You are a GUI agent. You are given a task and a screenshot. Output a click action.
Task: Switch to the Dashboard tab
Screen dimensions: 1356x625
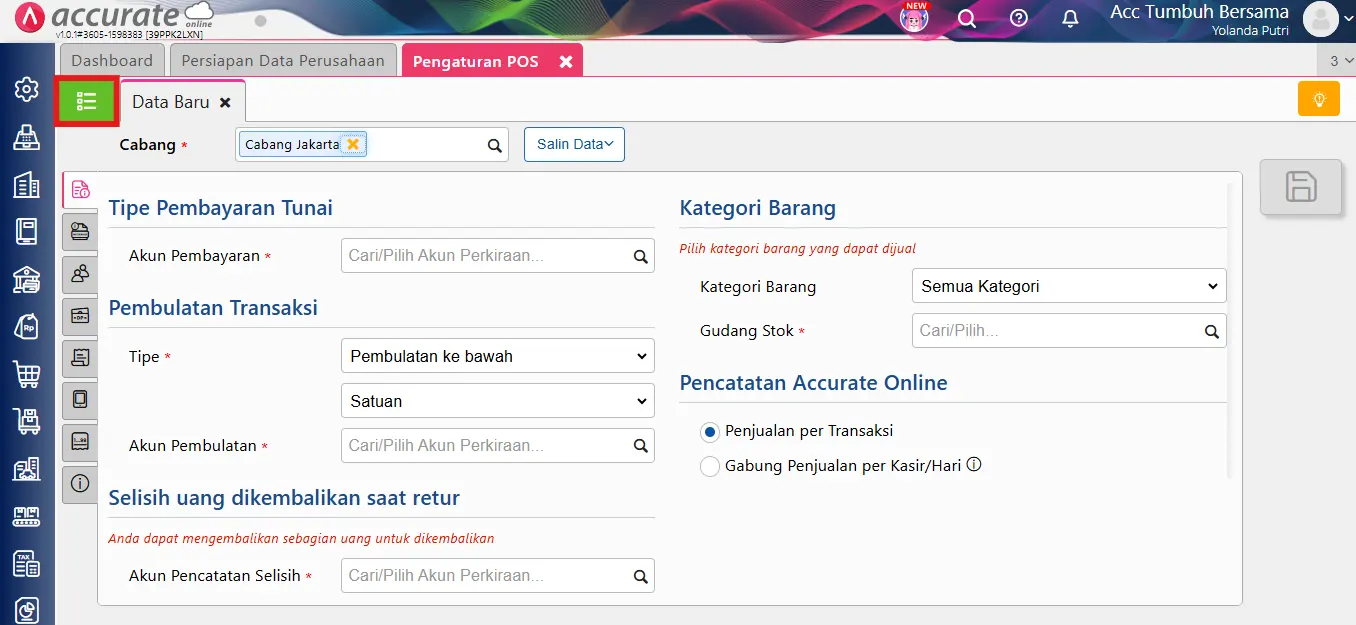coord(112,61)
